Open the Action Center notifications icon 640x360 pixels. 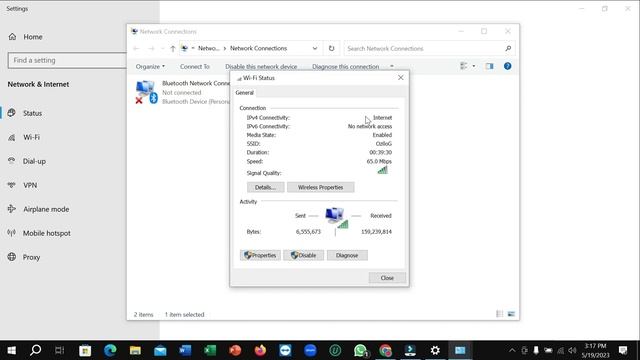click(623, 350)
